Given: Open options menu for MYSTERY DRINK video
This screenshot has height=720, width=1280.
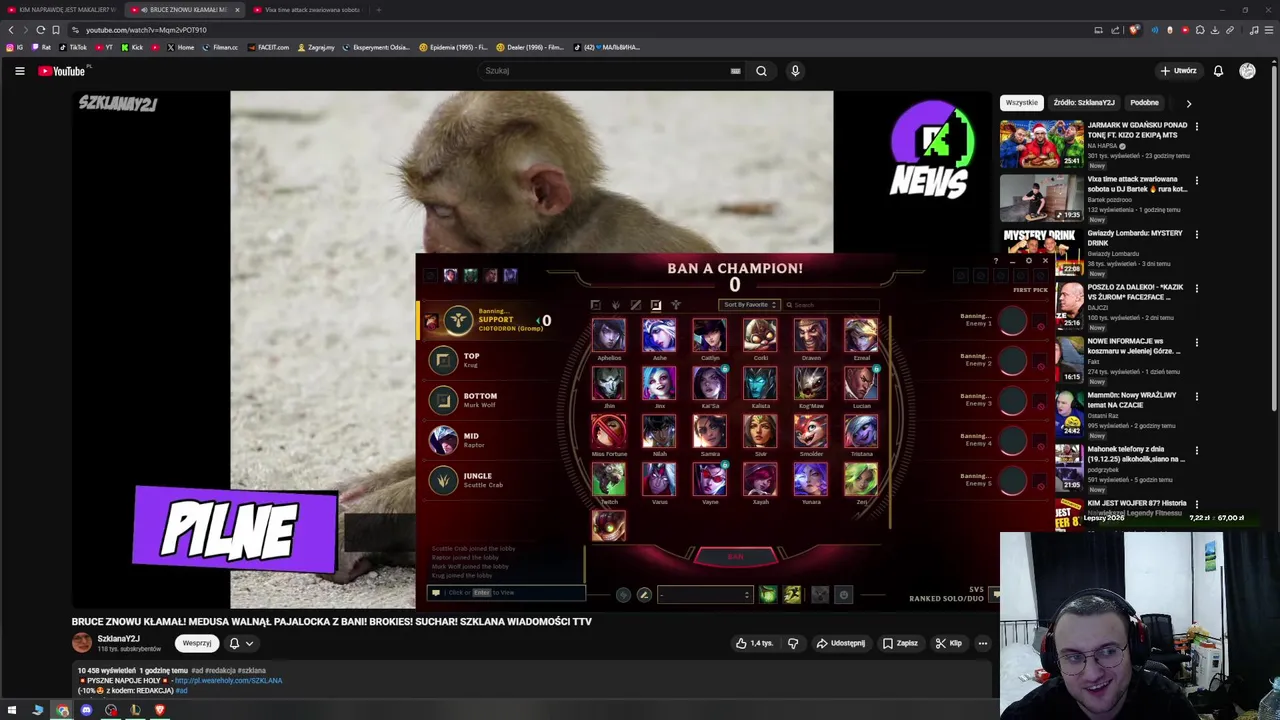Looking at the screenshot, I should click(1196, 234).
